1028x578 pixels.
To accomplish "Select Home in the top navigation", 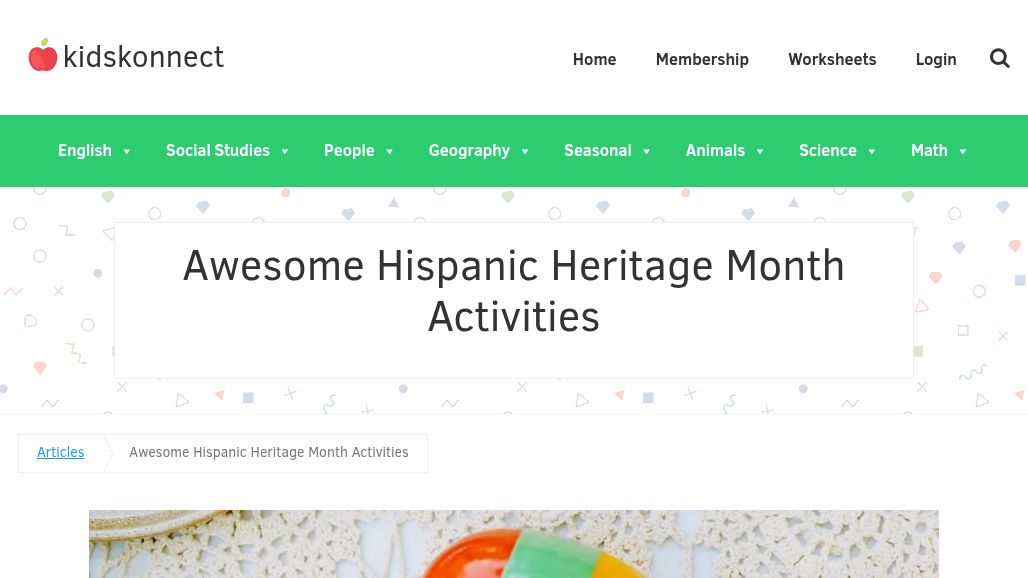I will pos(594,59).
